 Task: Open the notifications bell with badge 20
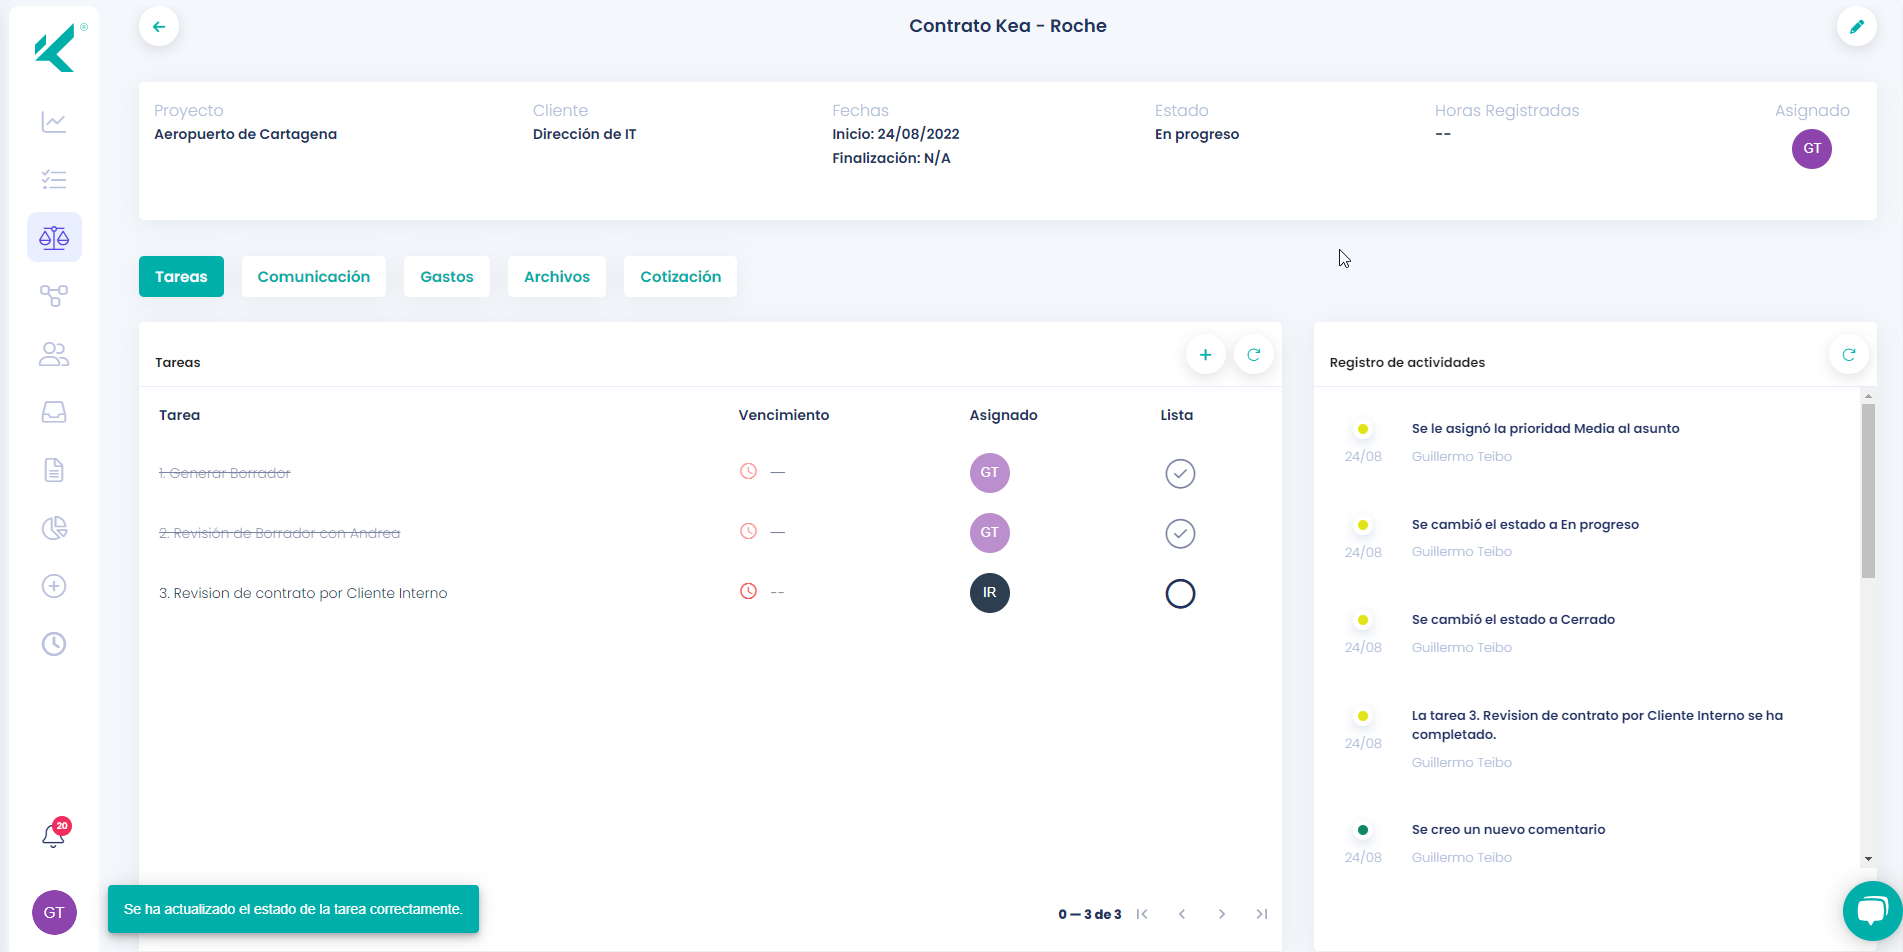pos(54,835)
